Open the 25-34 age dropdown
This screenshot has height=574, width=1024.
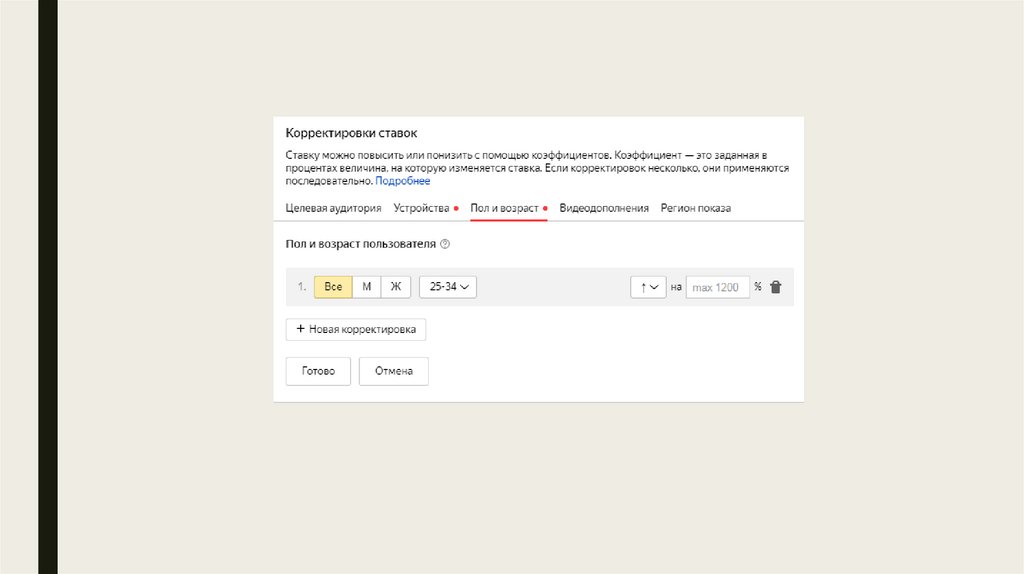(448, 287)
